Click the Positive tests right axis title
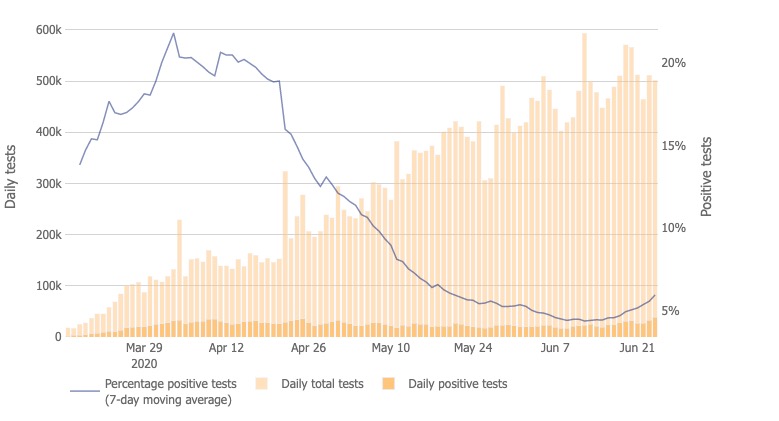 [x=706, y=178]
